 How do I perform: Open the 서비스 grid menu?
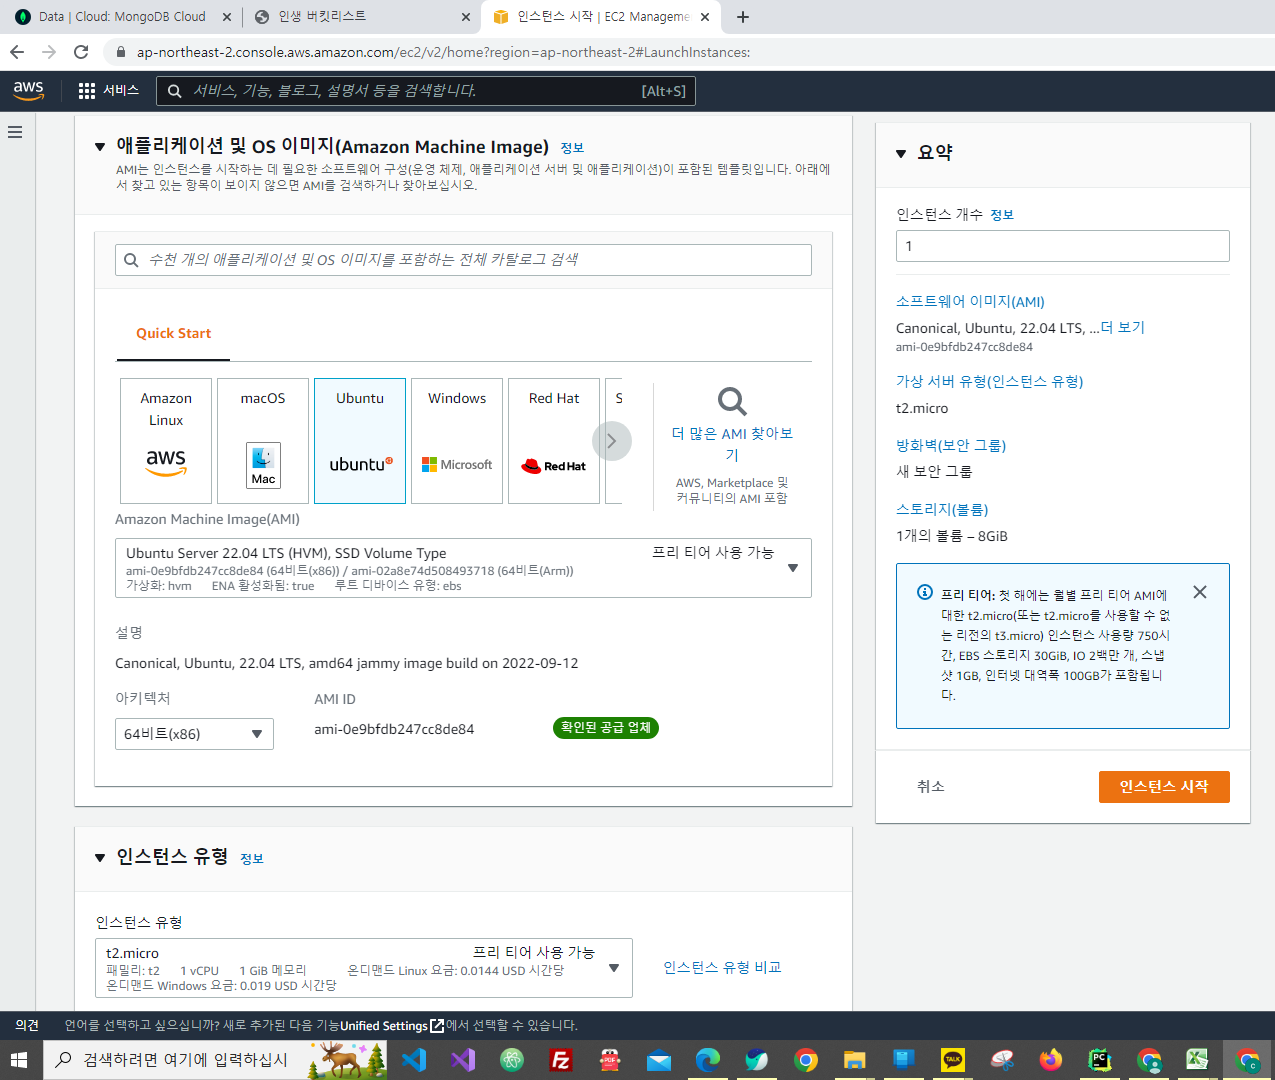pyautogui.click(x=109, y=90)
